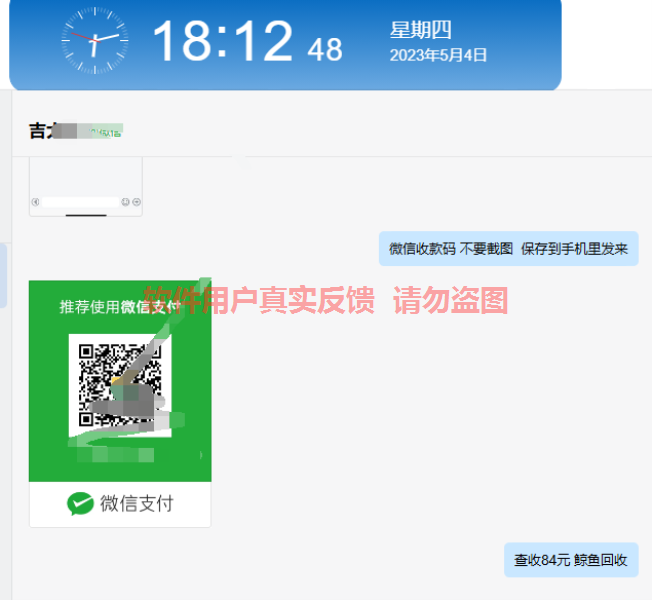
Task: Click the date "2023年5月4日"
Action: 438,55
